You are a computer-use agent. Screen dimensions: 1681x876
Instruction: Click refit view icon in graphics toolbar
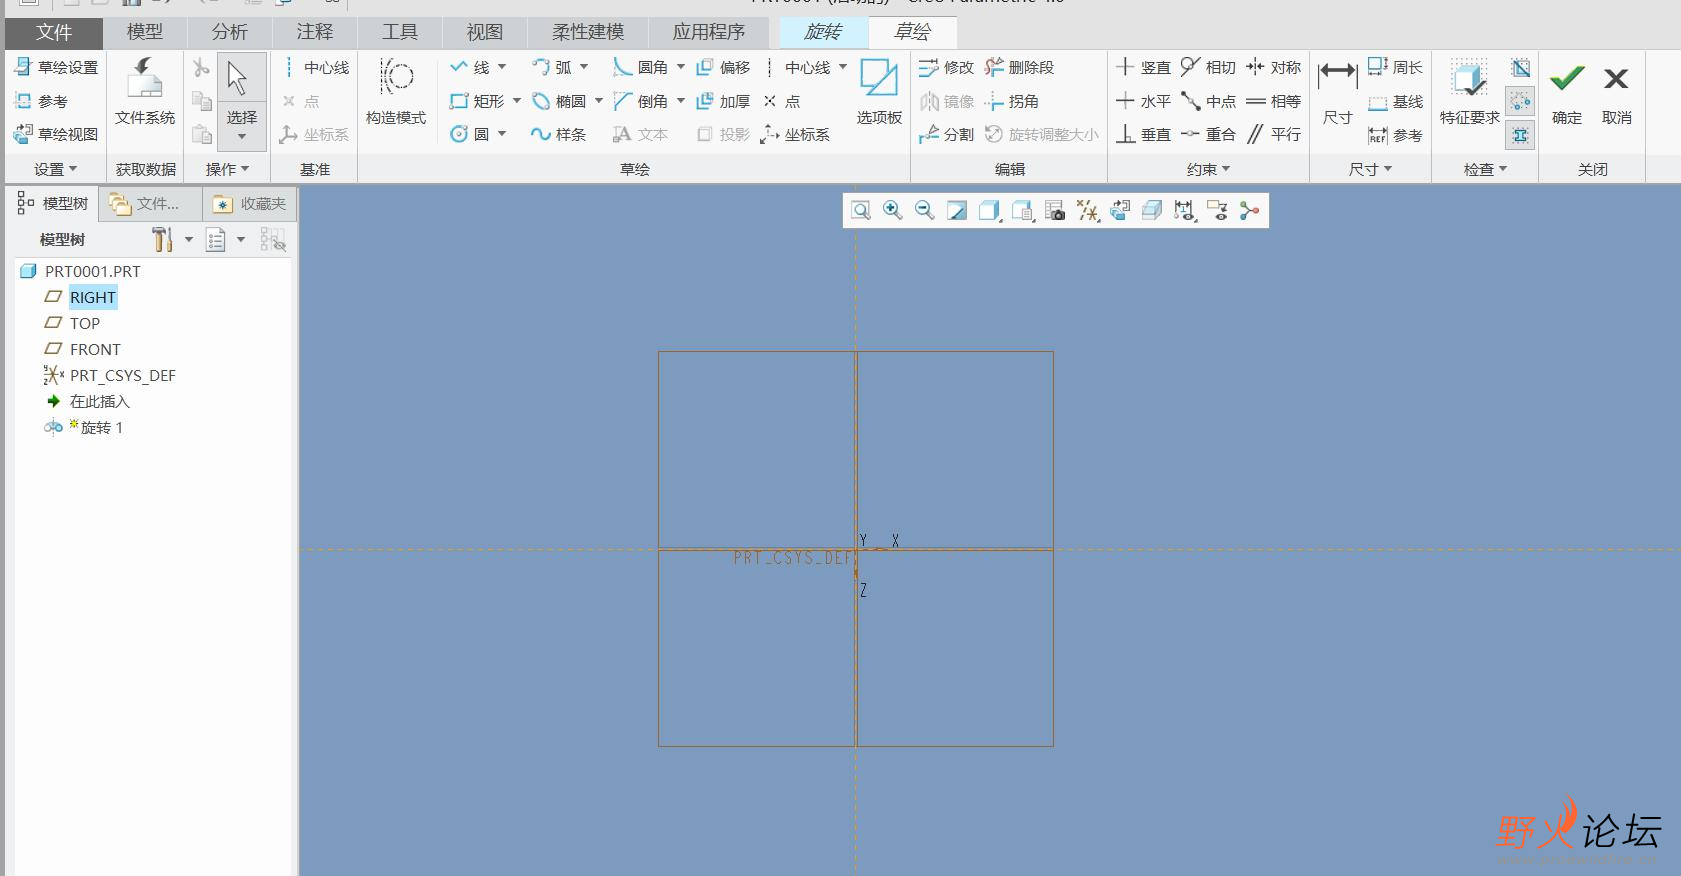coord(860,210)
